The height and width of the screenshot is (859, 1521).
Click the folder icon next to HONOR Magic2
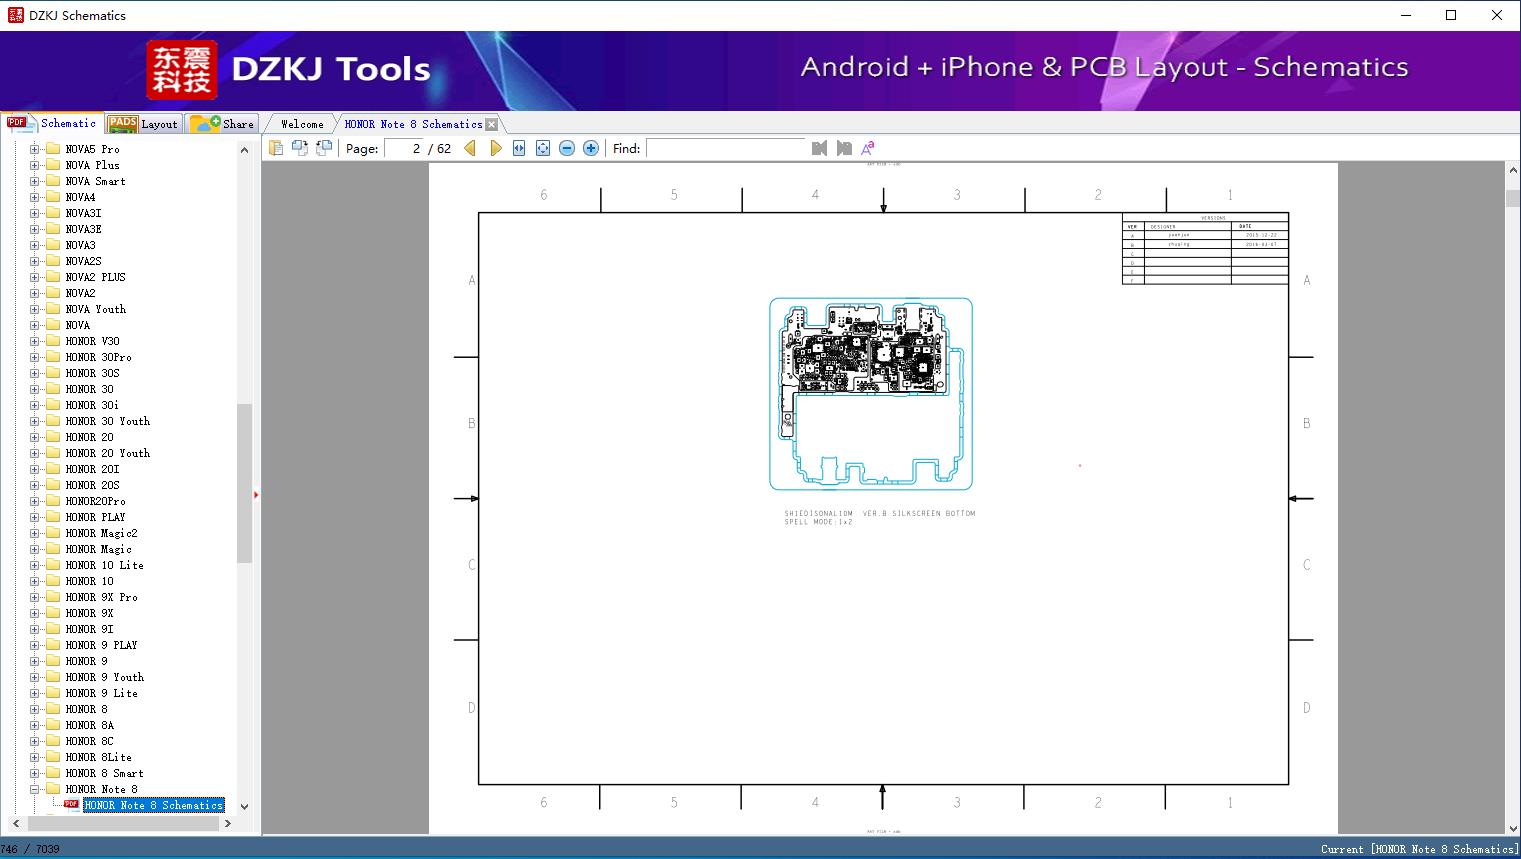click(53, 533)
